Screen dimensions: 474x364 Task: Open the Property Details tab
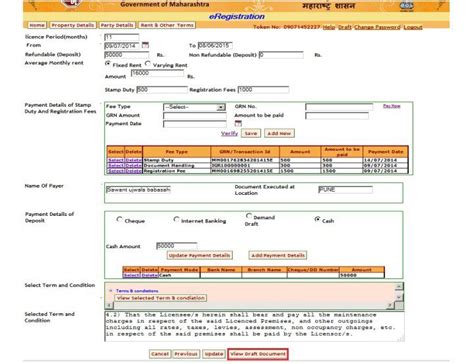(x=73, y=25)
